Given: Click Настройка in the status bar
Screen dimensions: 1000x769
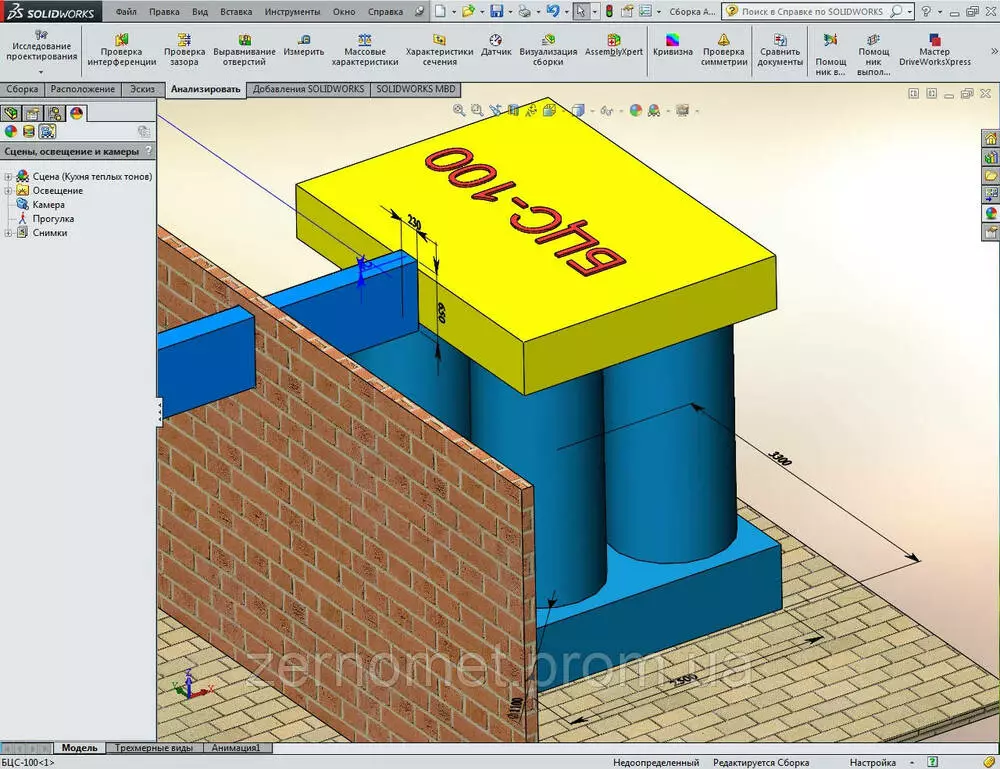Looking at the screenshot, I should 872,762.
